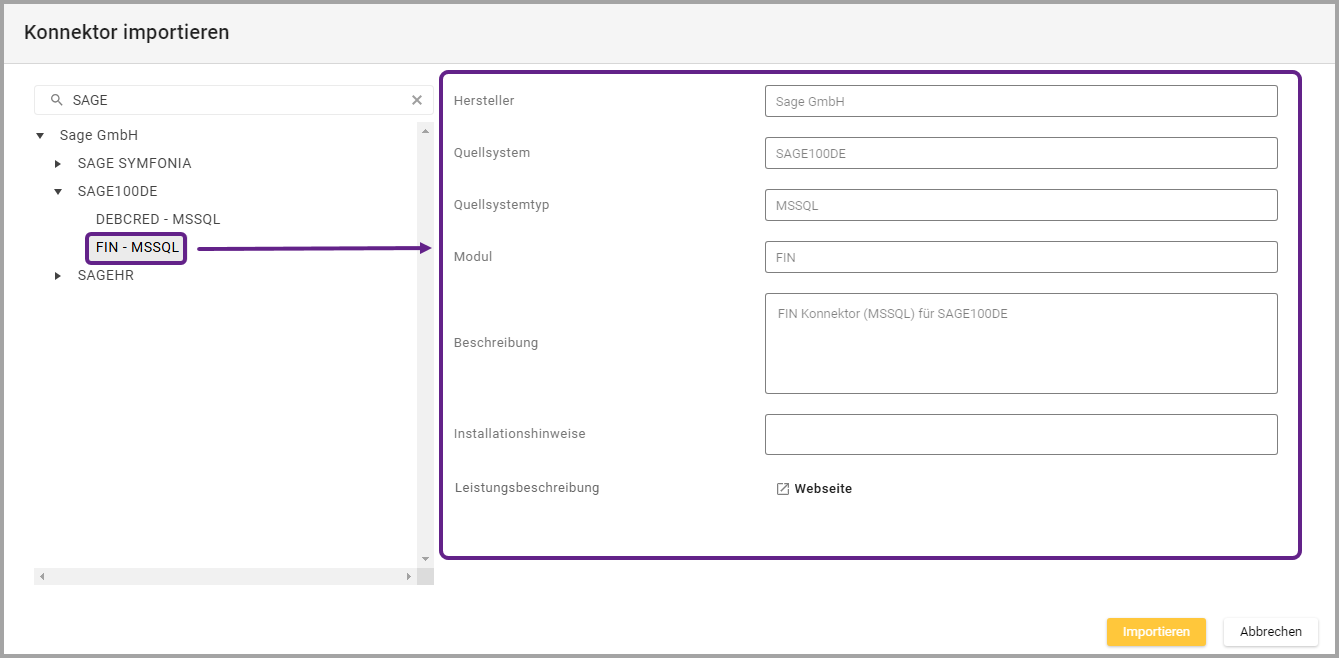Click the Quellsystemtyp label
The image size is (1339, 658).
point(502,205)
